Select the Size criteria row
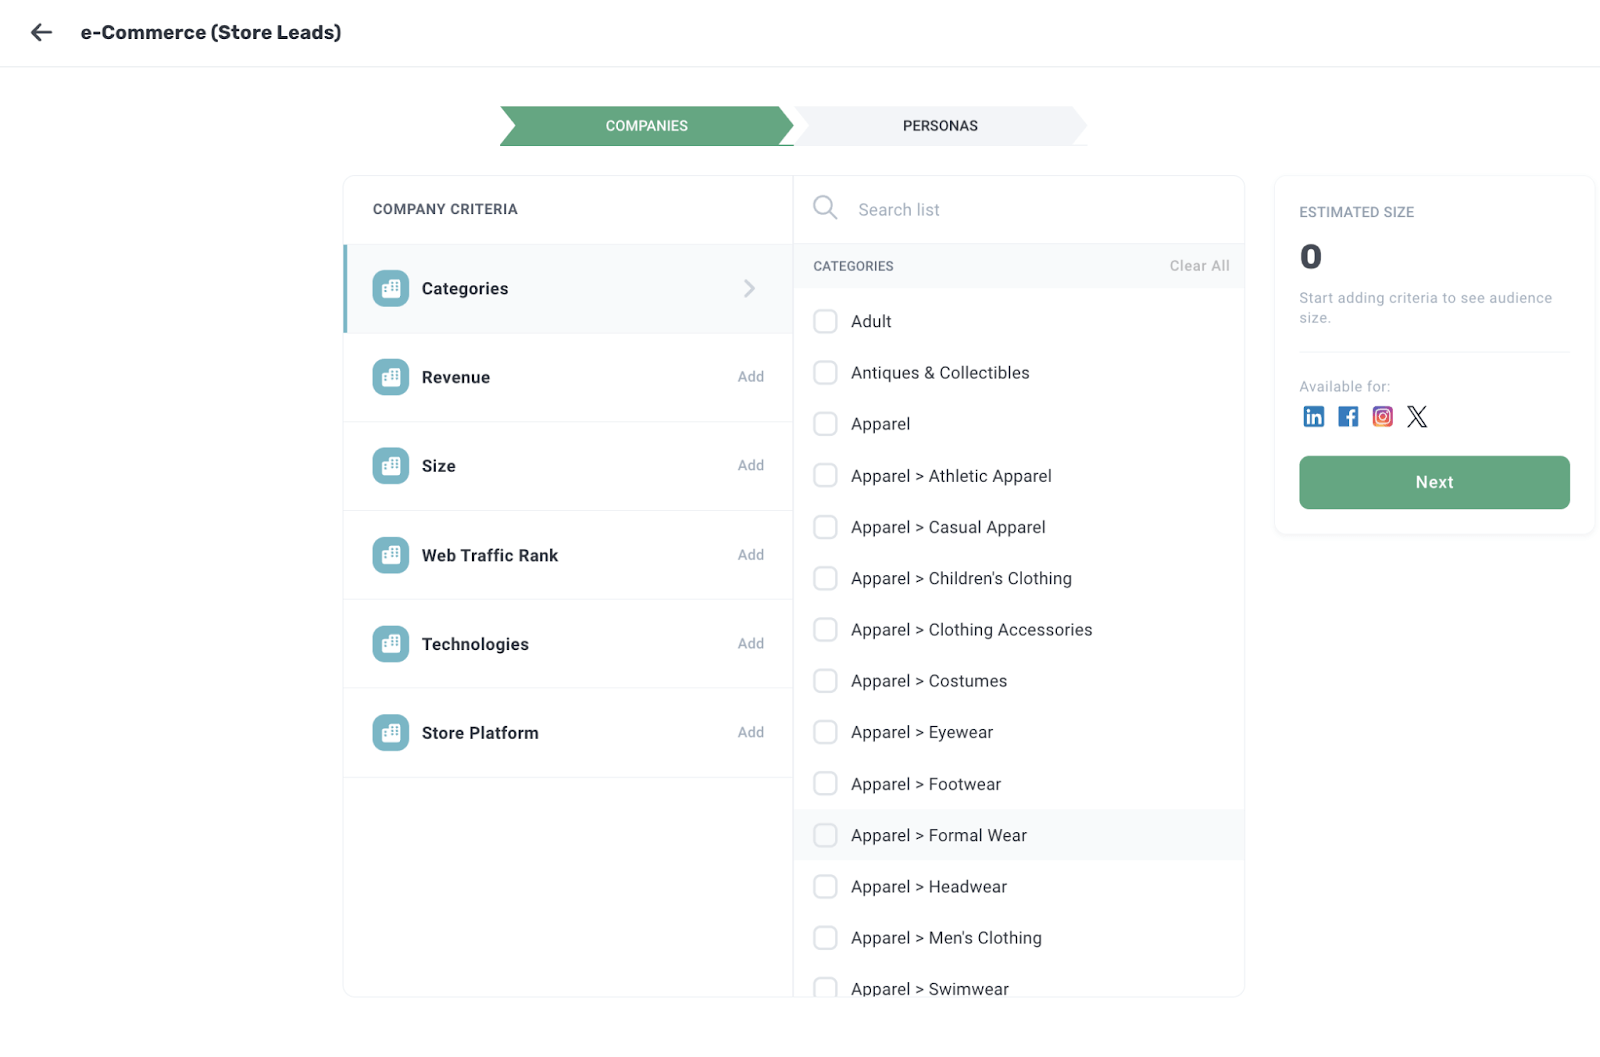 coord(568,466)
